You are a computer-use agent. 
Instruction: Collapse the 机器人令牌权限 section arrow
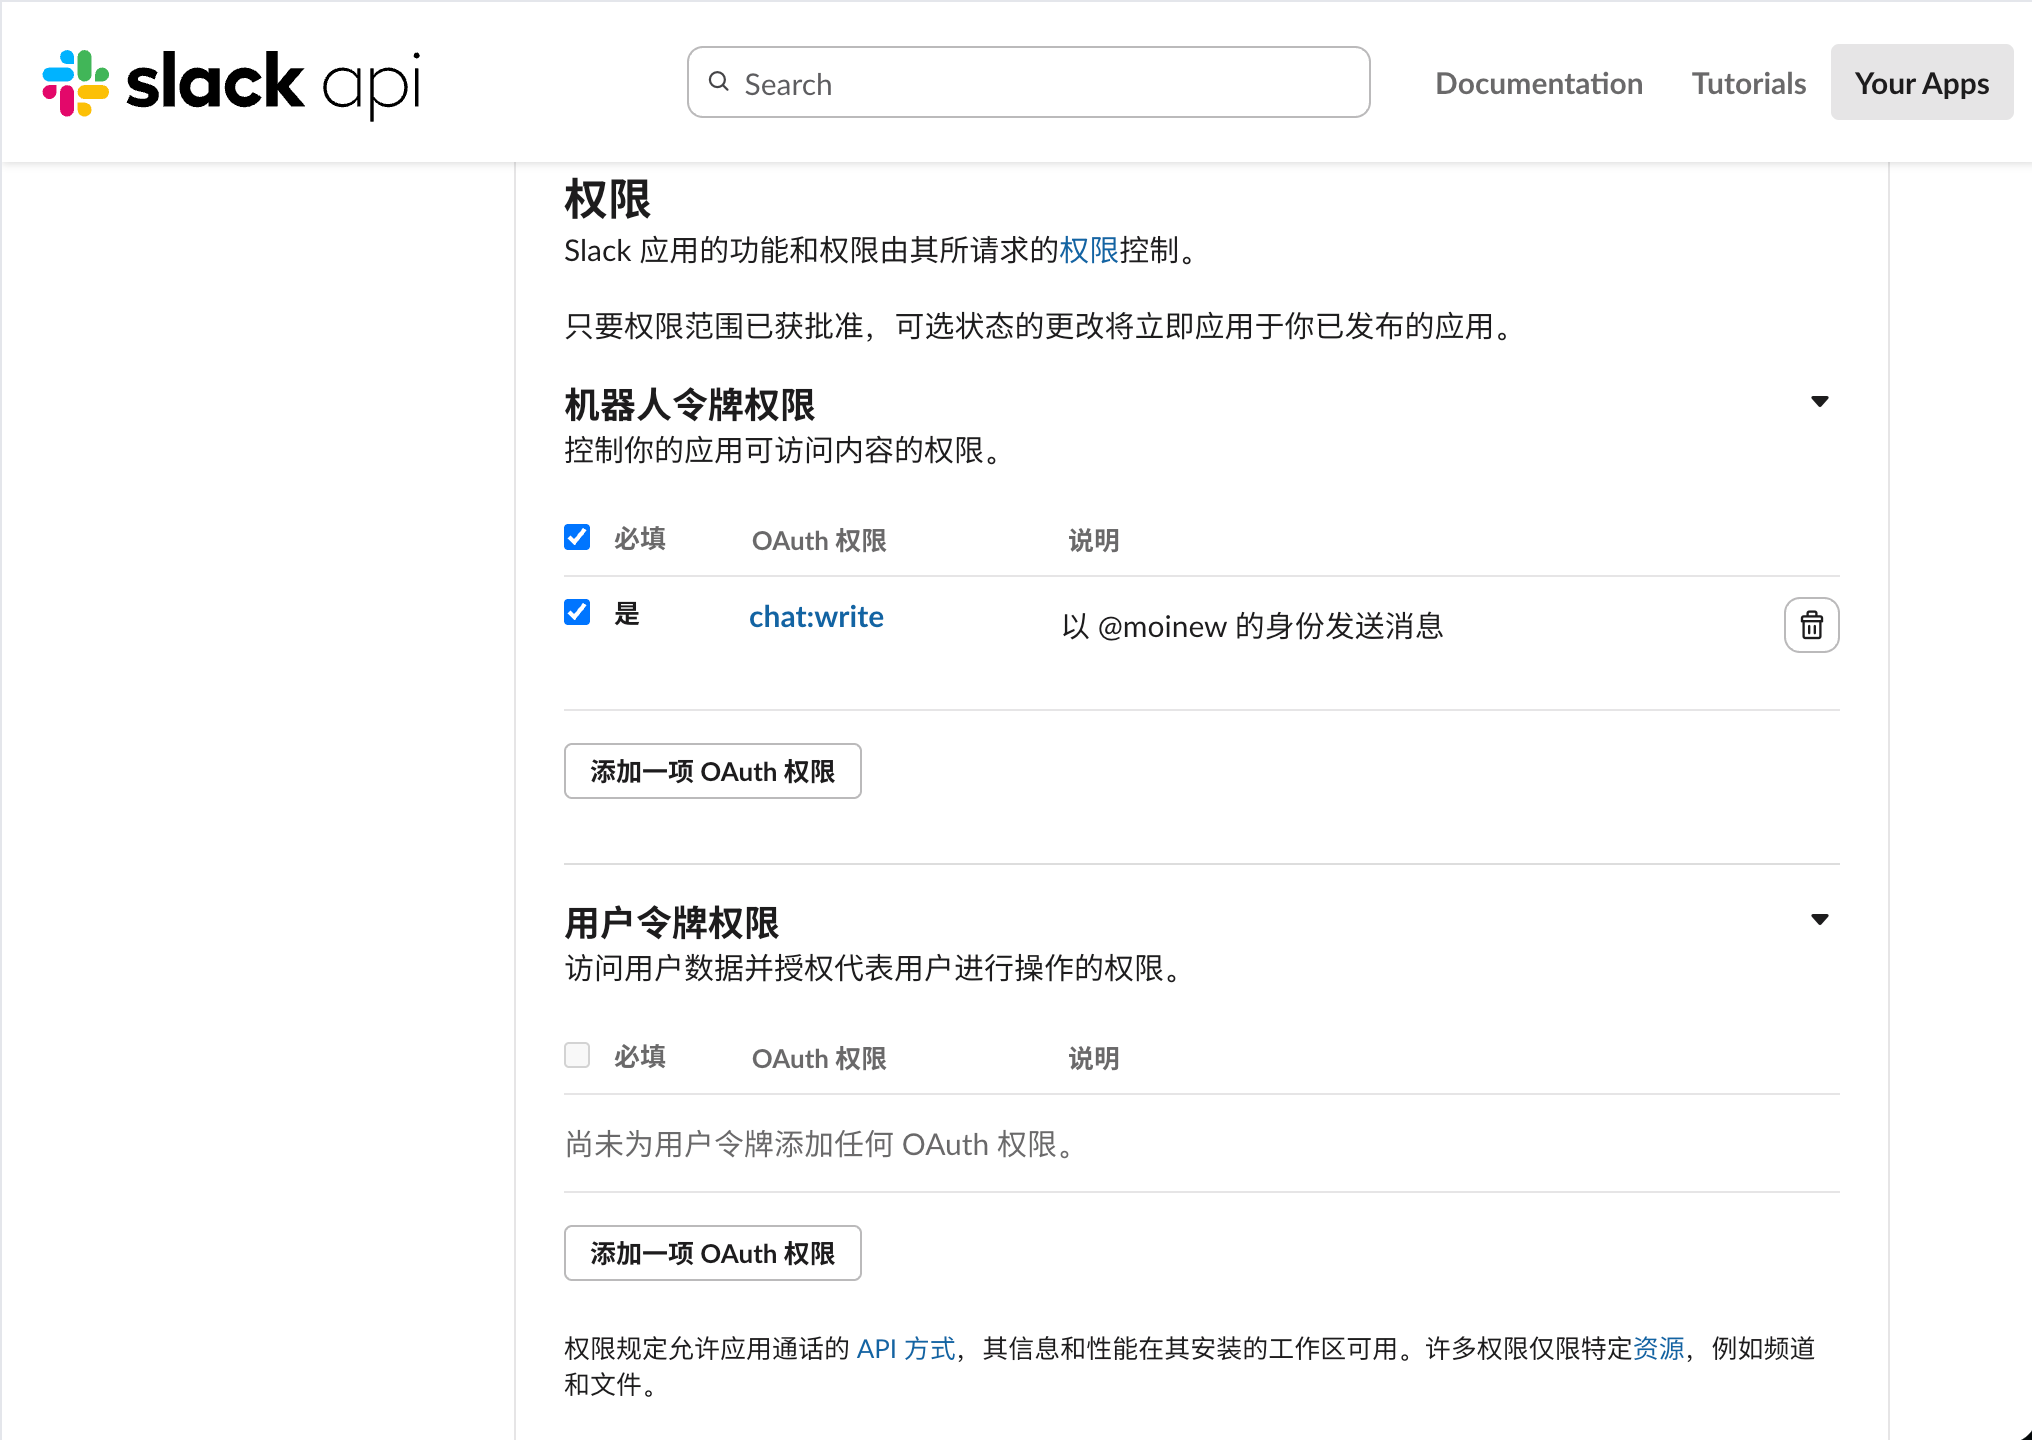point(1820,402)
